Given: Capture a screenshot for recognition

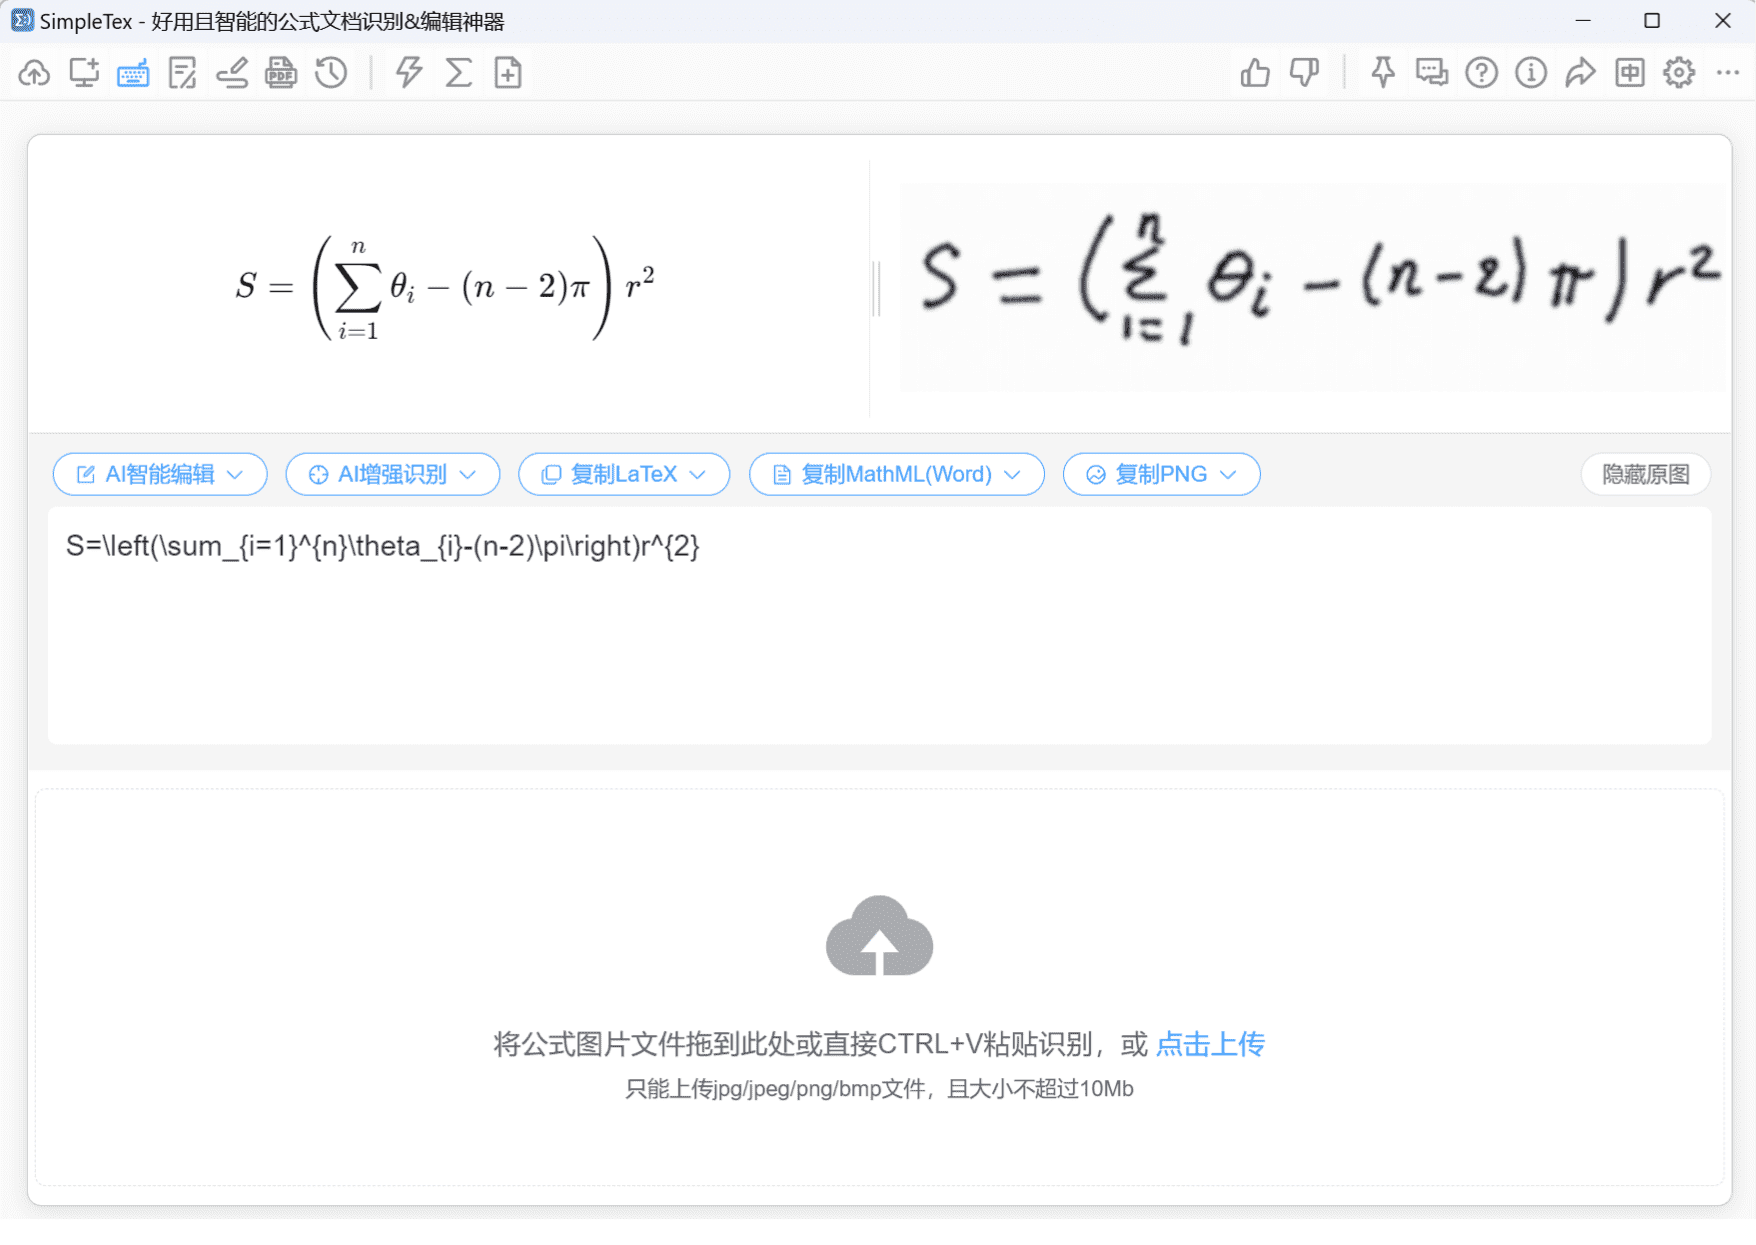Looking at the screenshot, I should click(83, 72).
